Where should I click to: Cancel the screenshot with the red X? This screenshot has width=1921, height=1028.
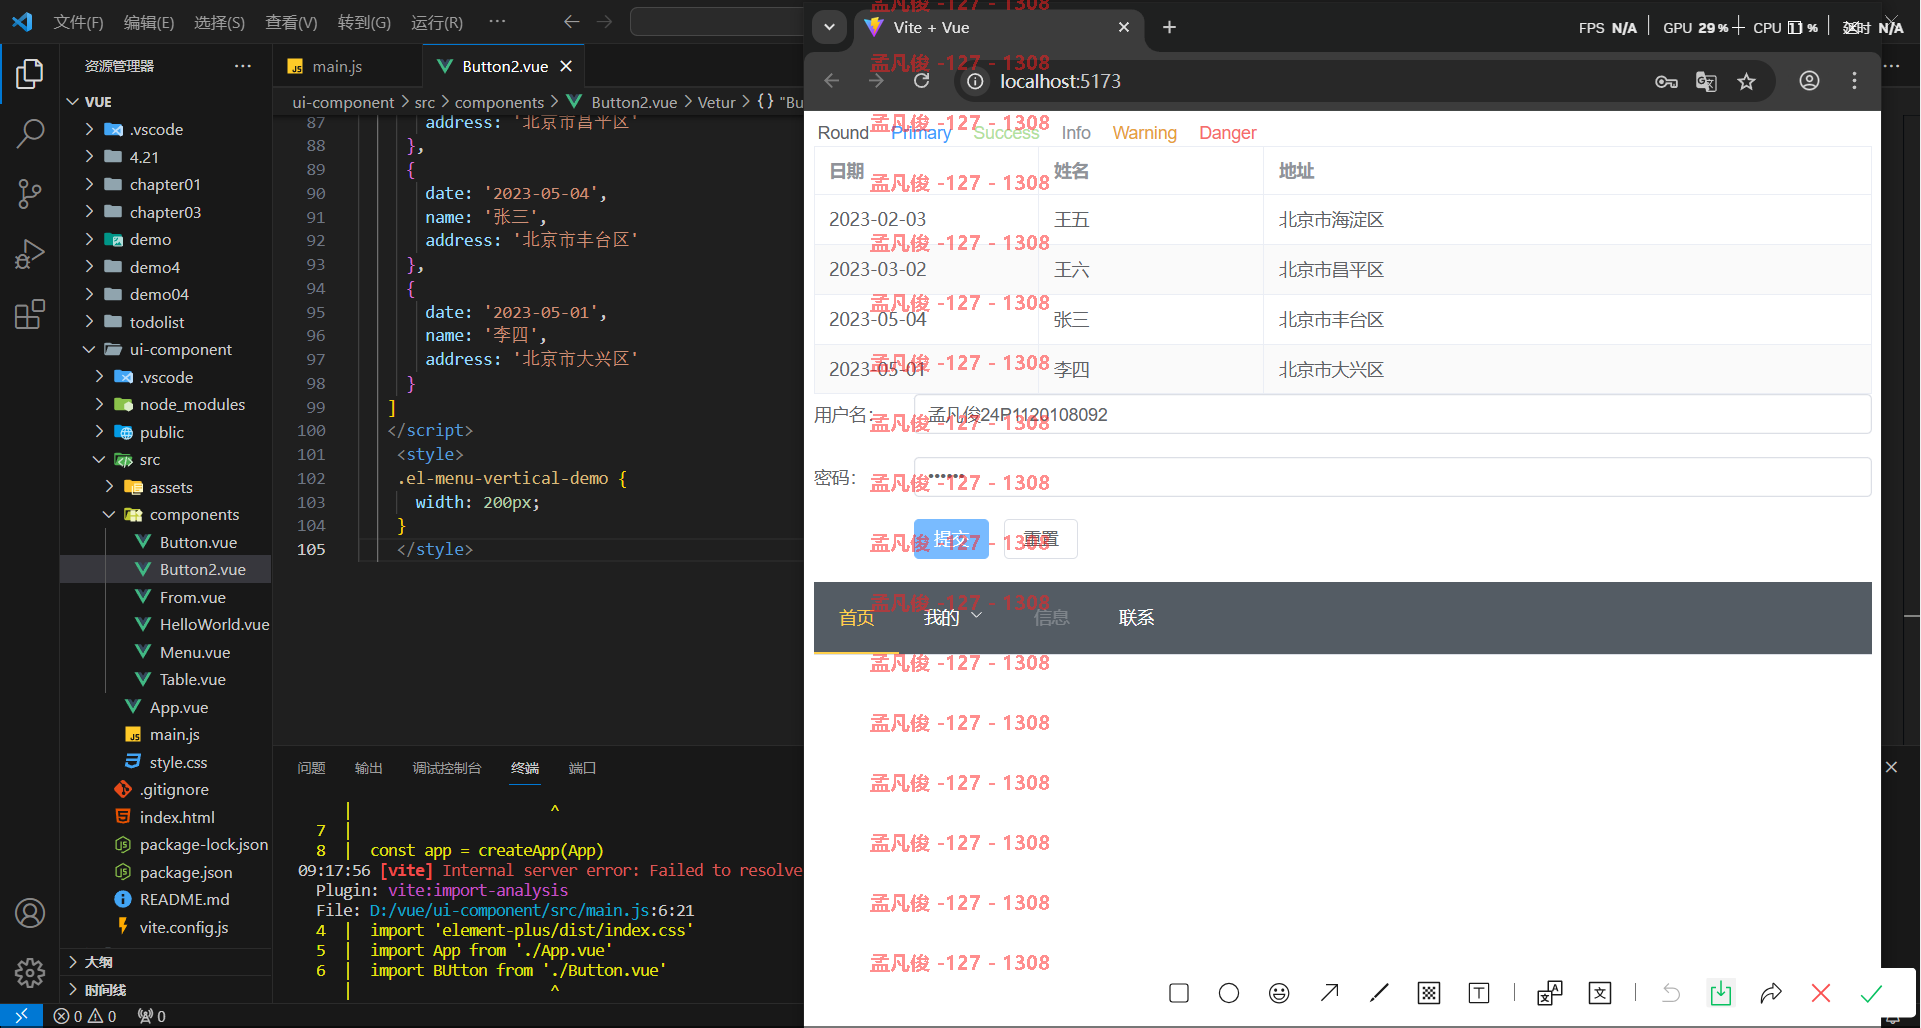[1821, 993]
